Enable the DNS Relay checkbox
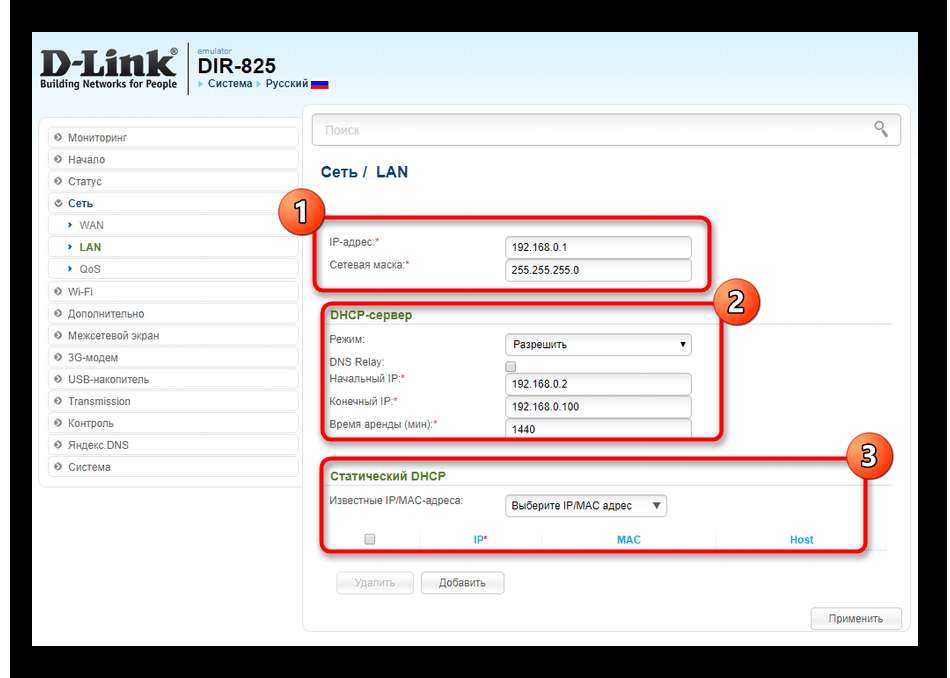This screenshot has width=950, height=678. tap(511, 367)
